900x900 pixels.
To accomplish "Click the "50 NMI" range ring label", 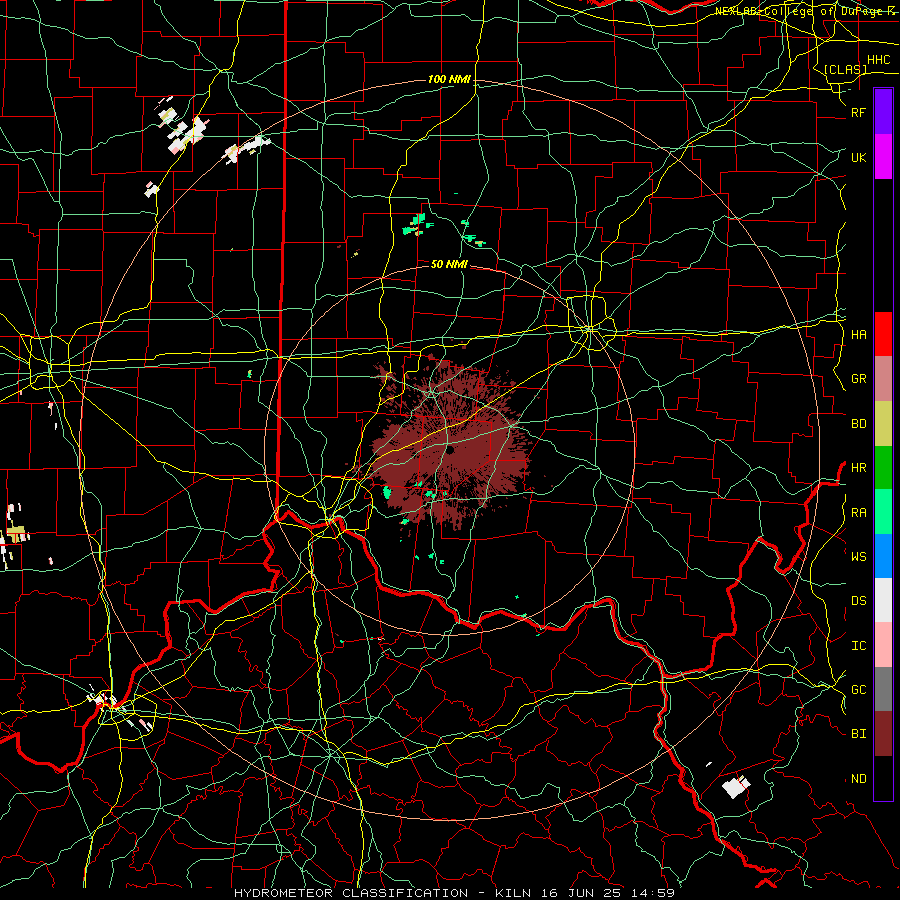I will [449, 264].
